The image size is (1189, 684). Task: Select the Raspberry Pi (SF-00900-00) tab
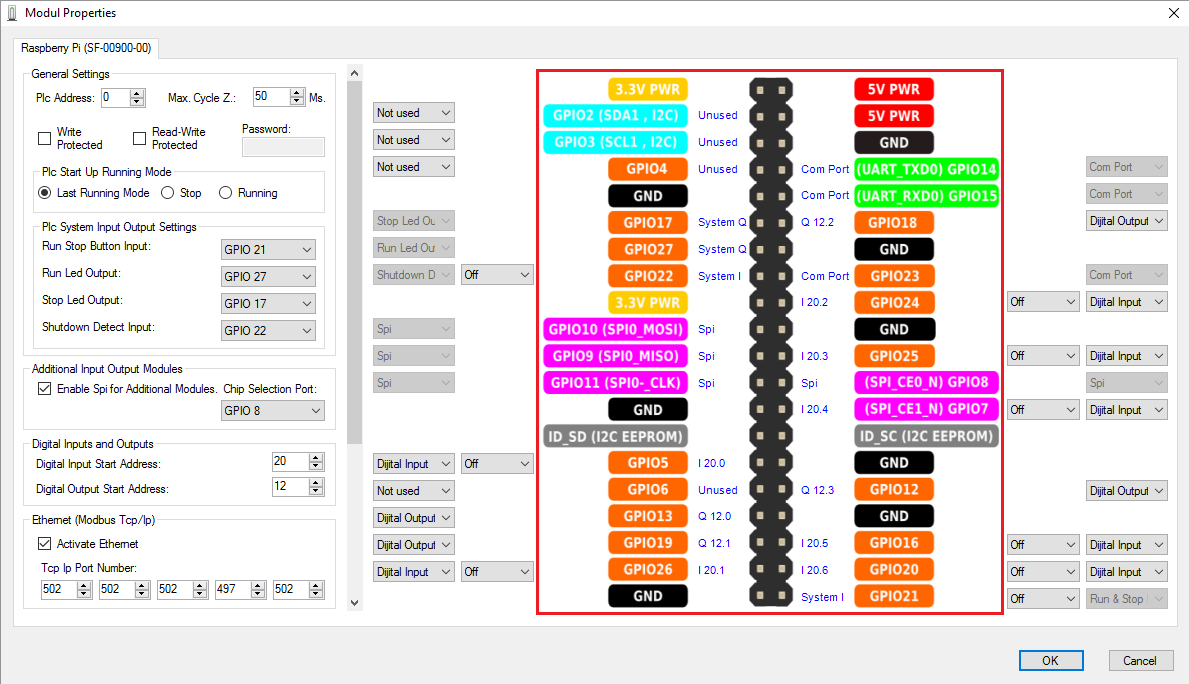pos(86,48)
